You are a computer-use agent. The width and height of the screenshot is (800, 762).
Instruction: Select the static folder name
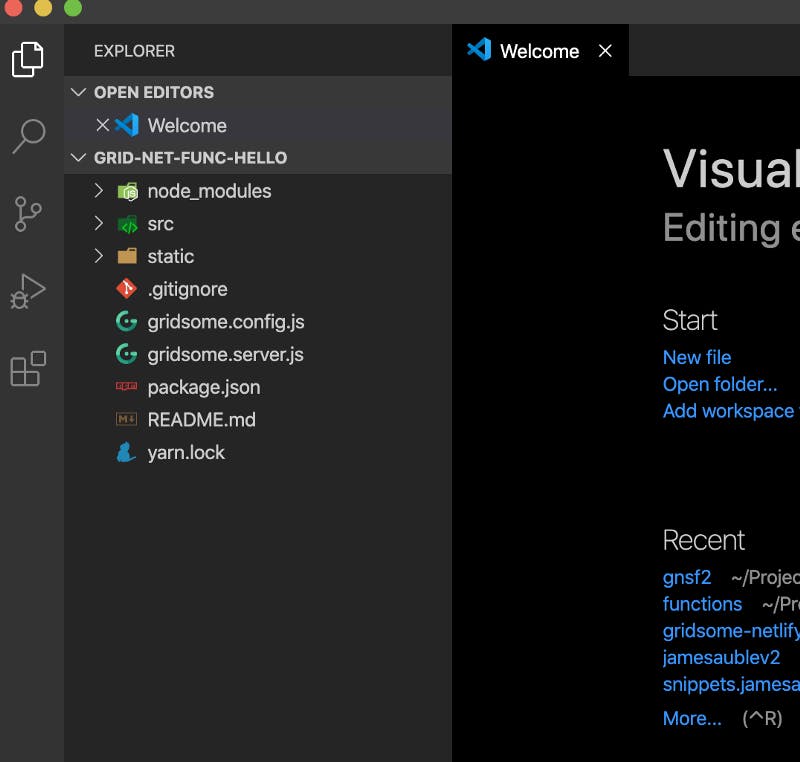tap(170, 256)
